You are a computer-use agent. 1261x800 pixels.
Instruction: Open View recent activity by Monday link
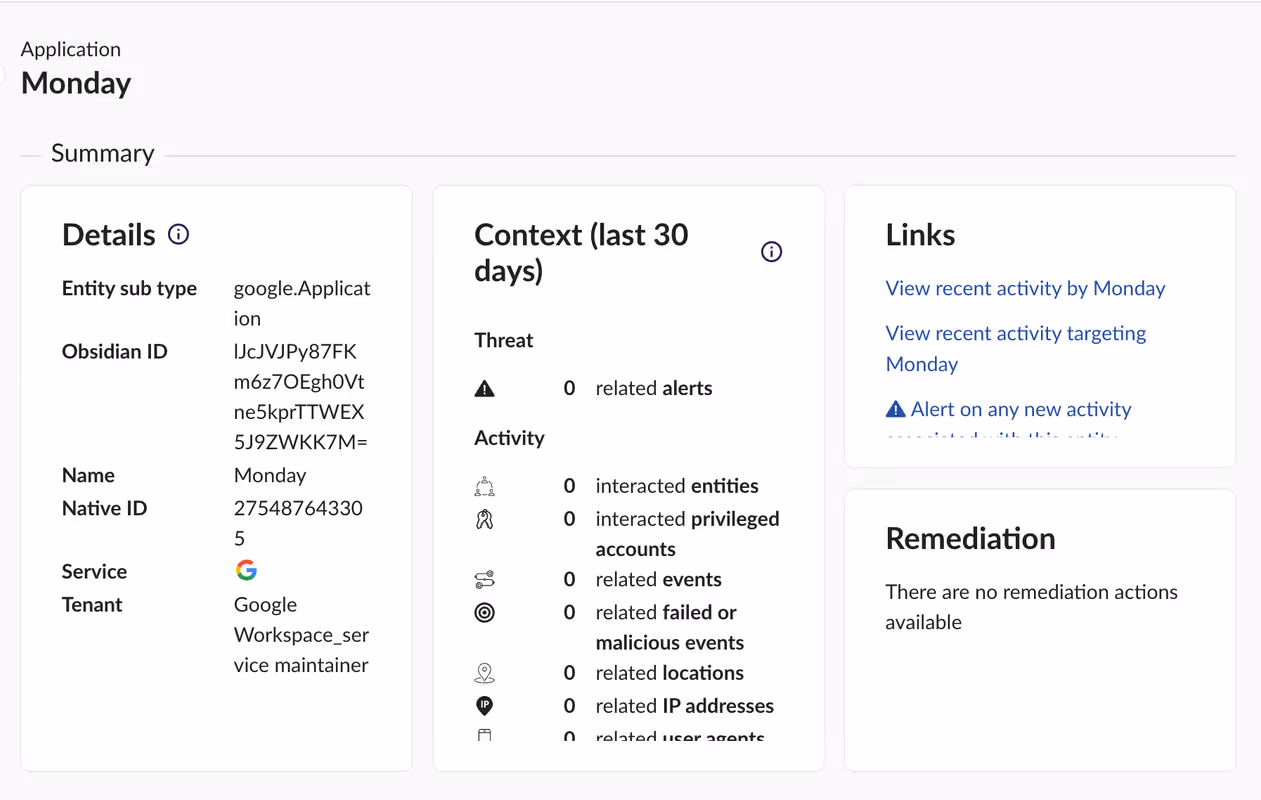pos(1025,288)
